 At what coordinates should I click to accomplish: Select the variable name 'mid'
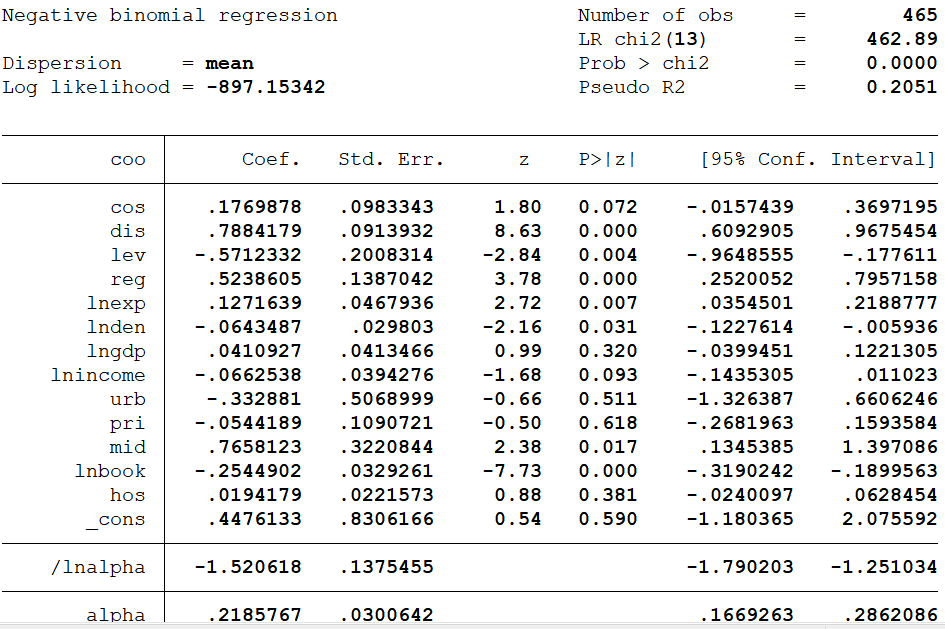click(x=128, y=448)
